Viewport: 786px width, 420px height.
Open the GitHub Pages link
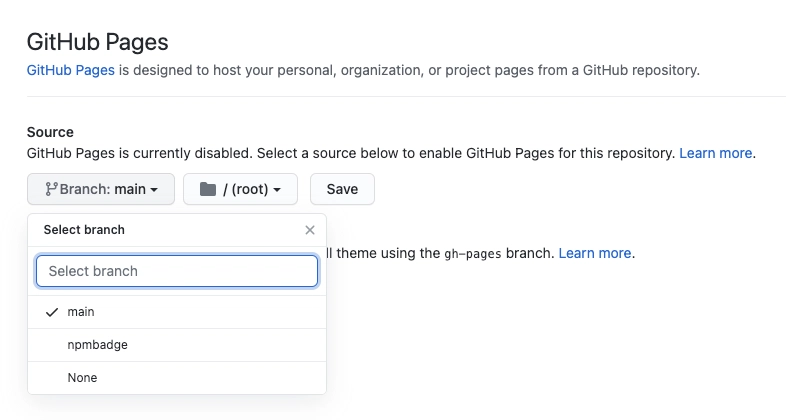(71, 70)
